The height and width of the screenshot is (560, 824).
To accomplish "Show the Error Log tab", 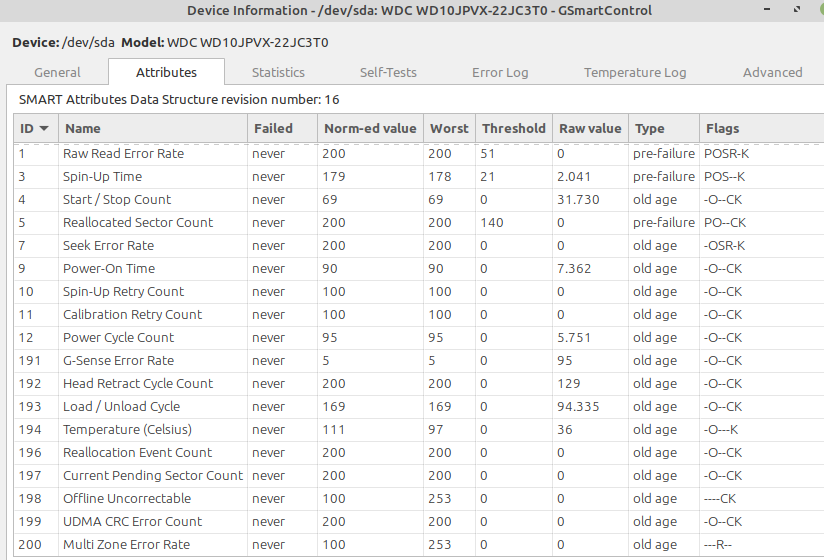I will click(501, 72).
